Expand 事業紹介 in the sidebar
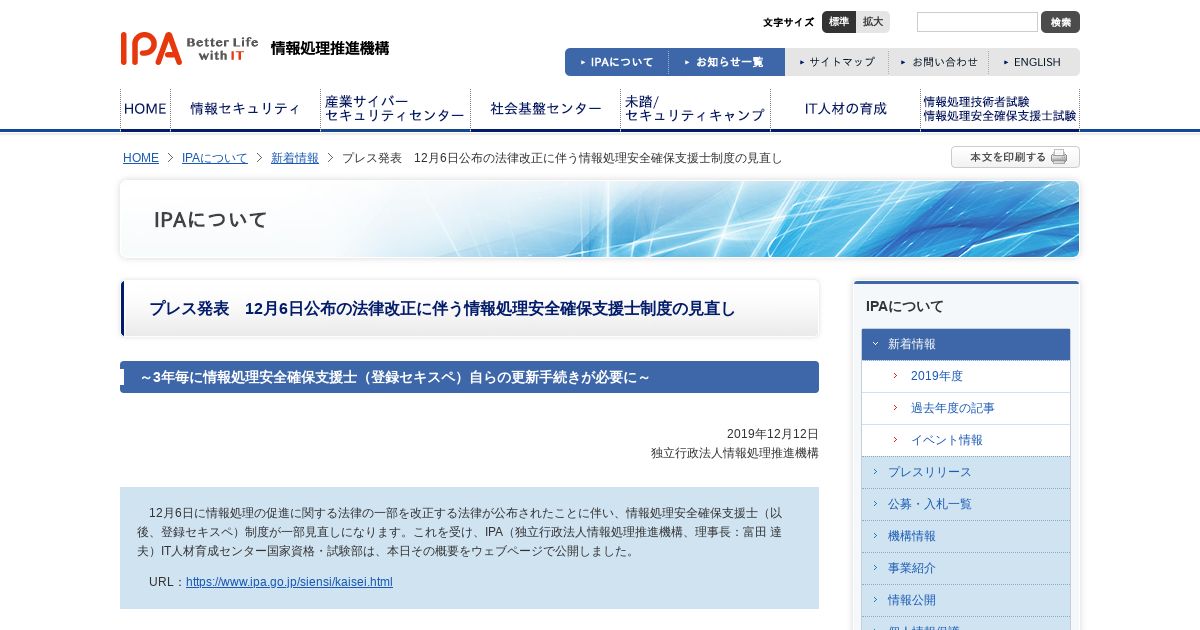The width and height of the screenshot is (1200, 630). coord(966,568)
